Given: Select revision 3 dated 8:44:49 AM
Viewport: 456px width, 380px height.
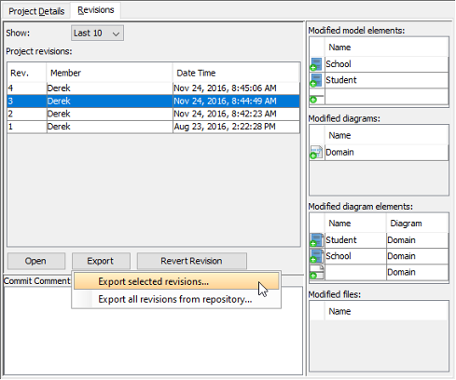Looking at the screenshot, I should pos(153,101).
